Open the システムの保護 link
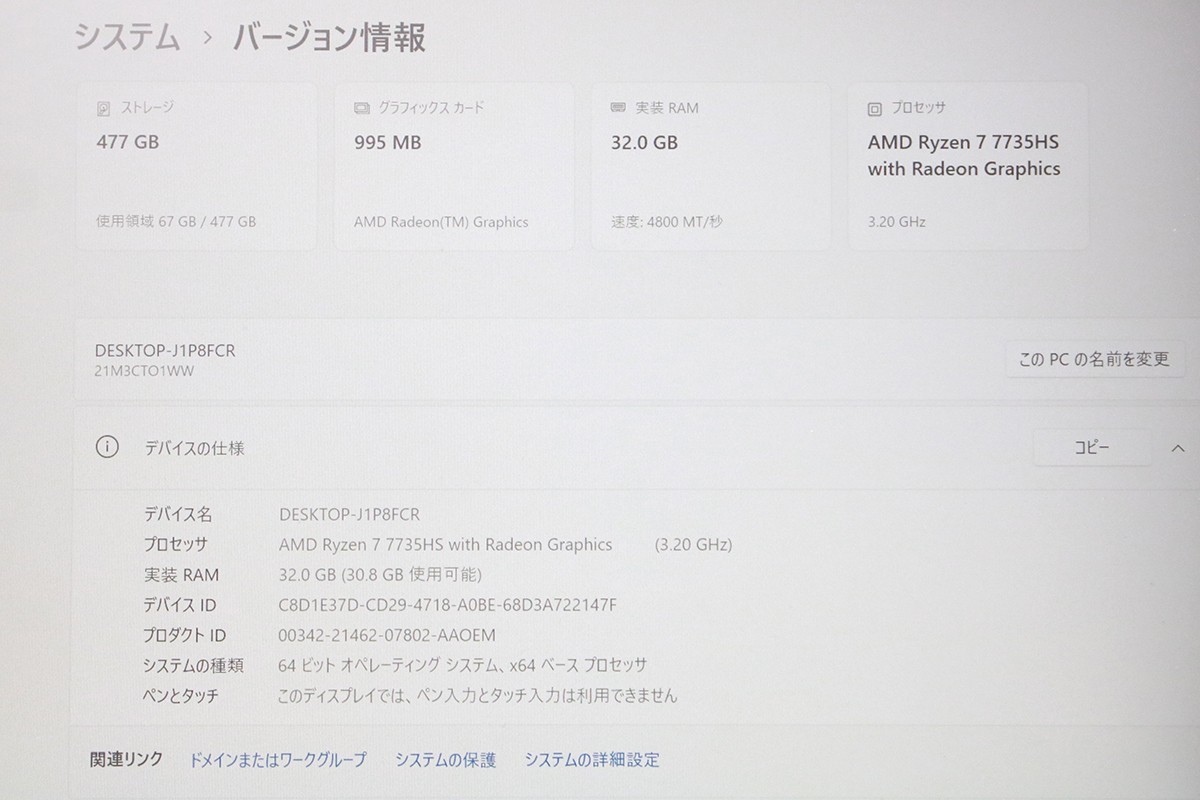 [445, 760]
